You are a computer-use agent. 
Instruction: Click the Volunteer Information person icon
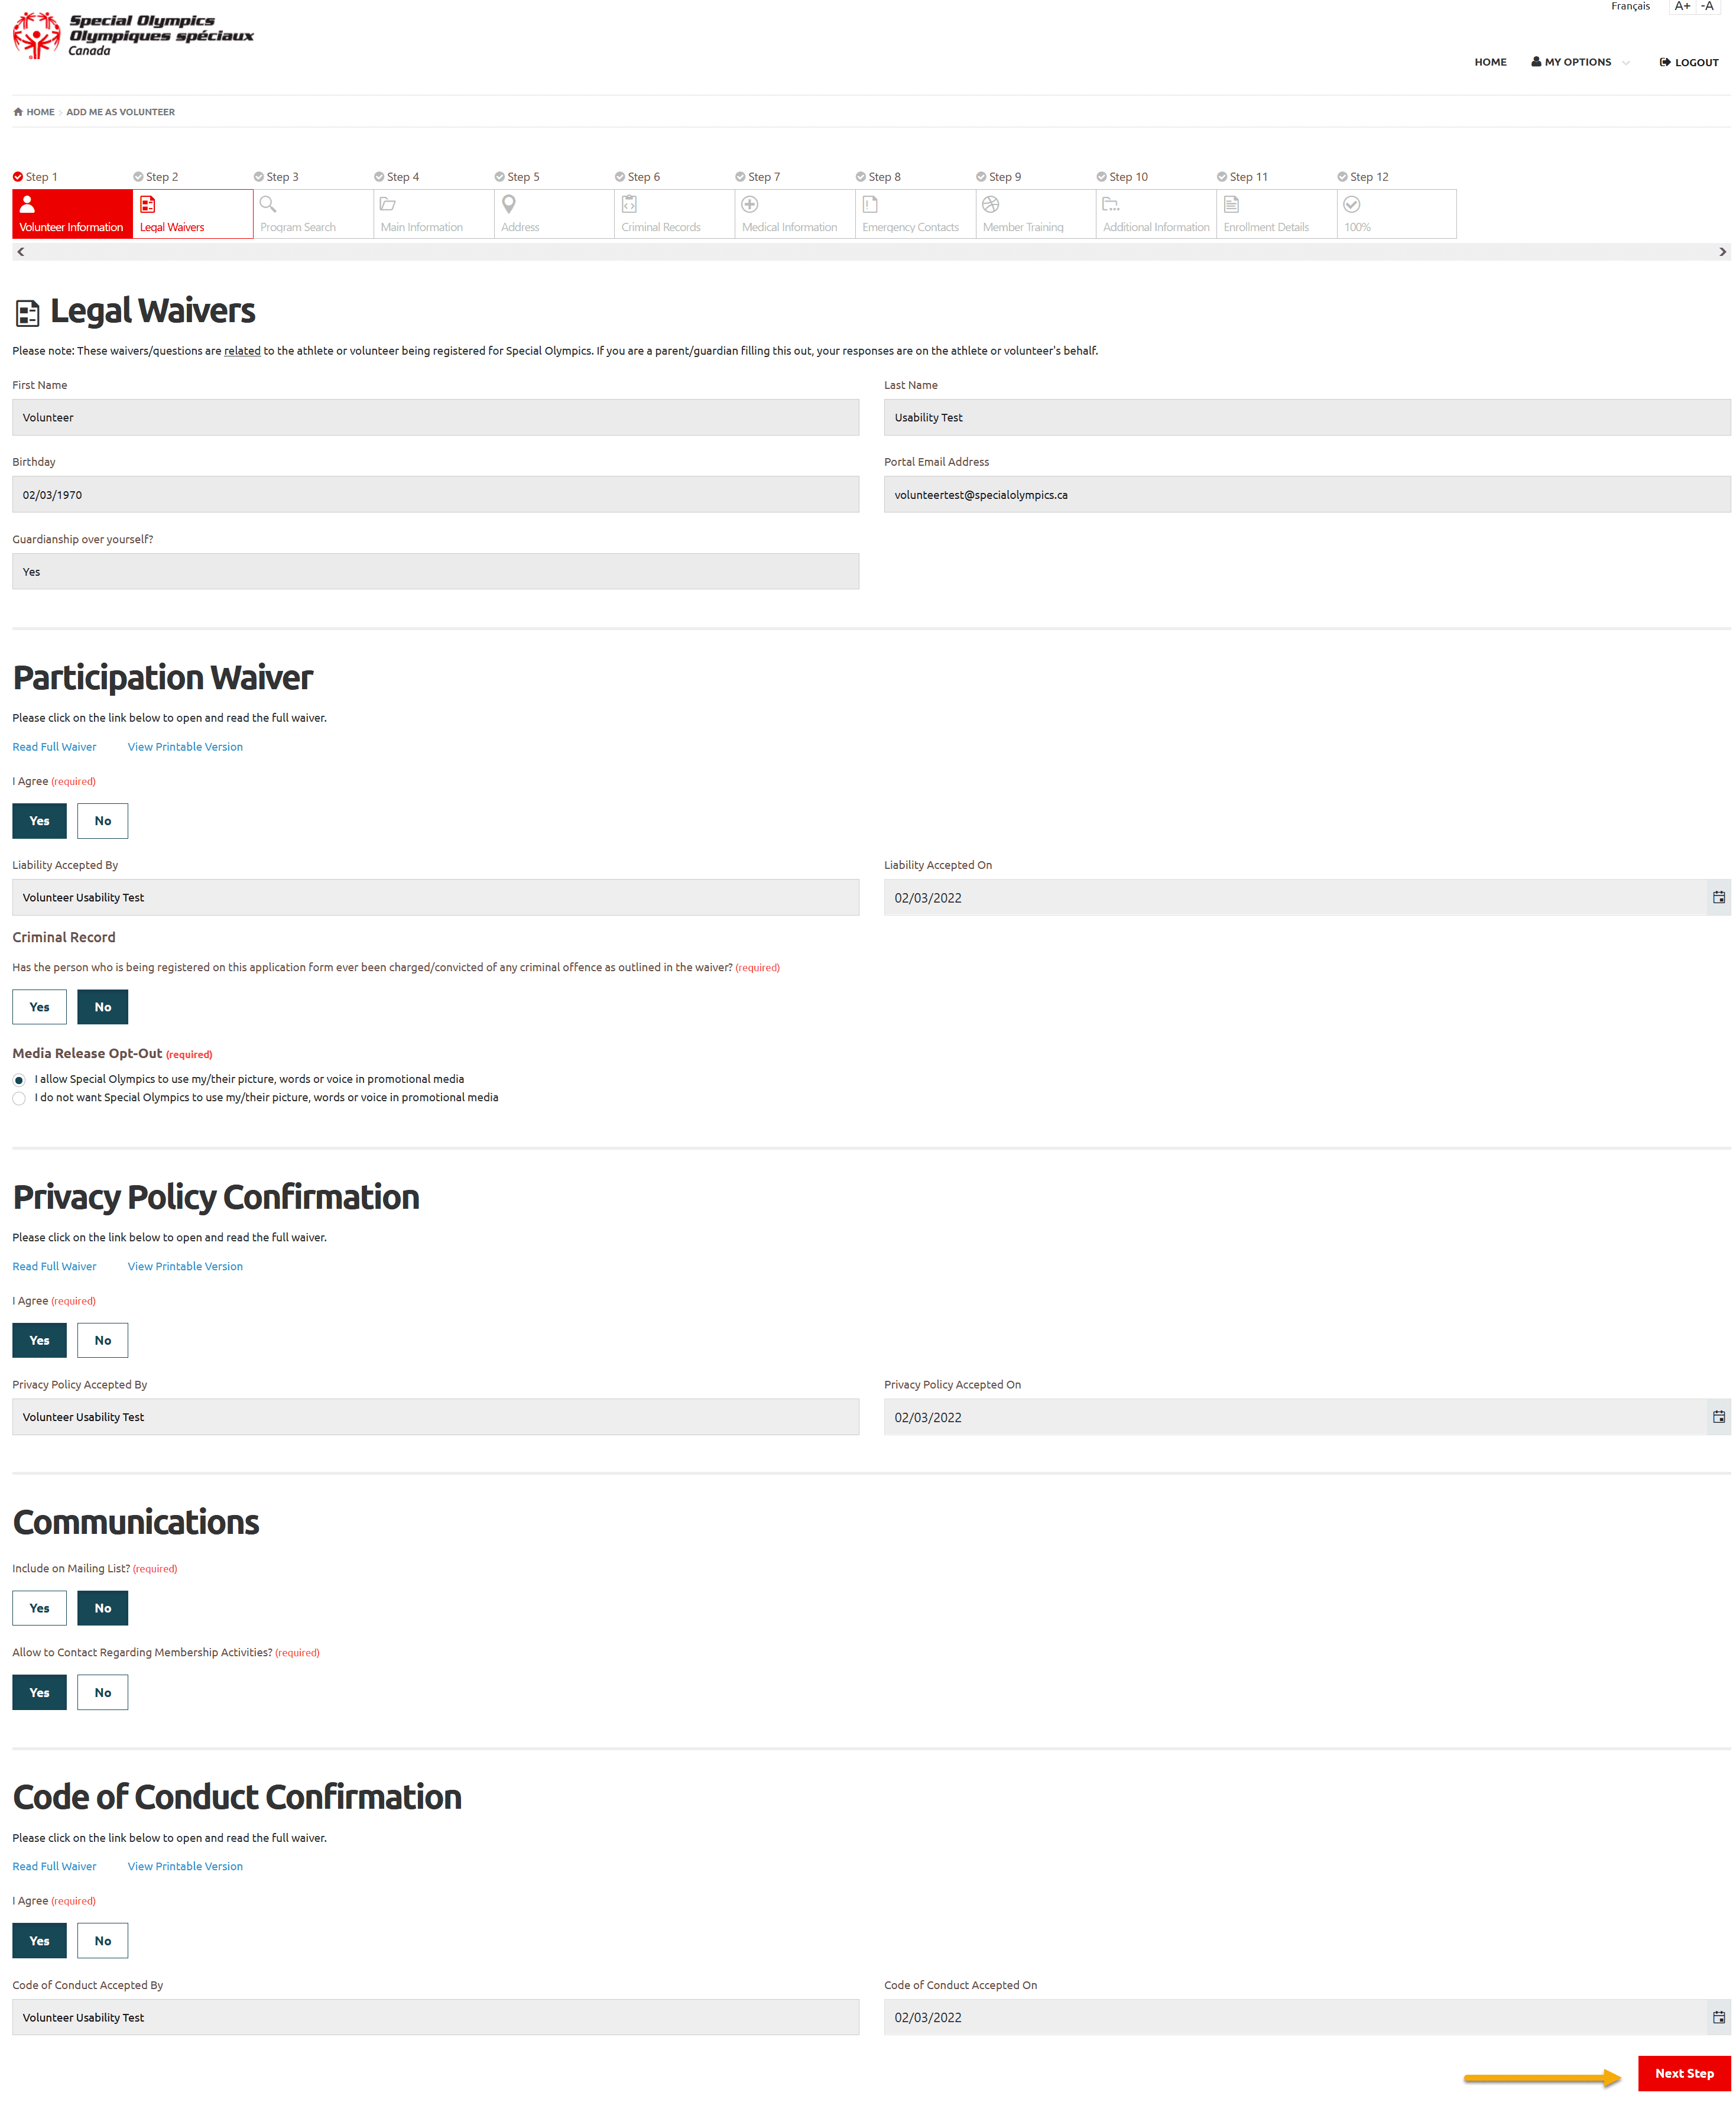[27, 204]
